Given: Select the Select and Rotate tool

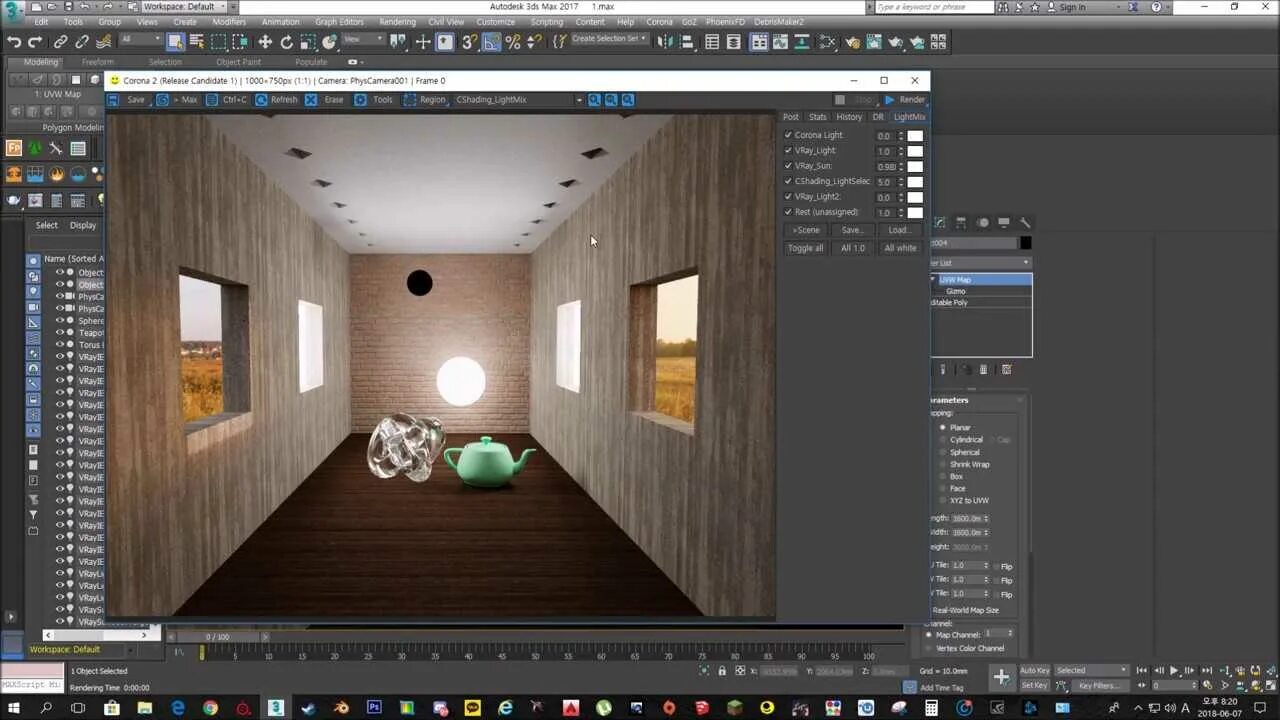Looking at the screenshot, I should [286, 42].
